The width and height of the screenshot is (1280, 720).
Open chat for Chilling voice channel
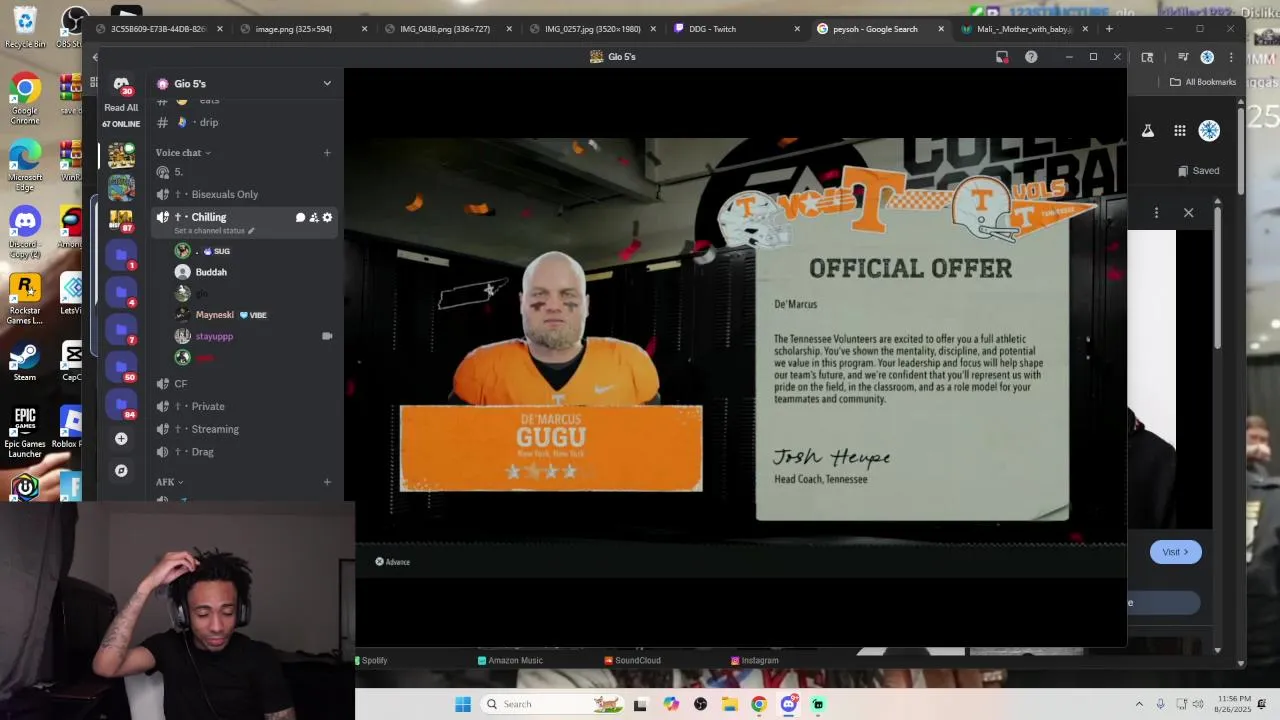point(300,217)
